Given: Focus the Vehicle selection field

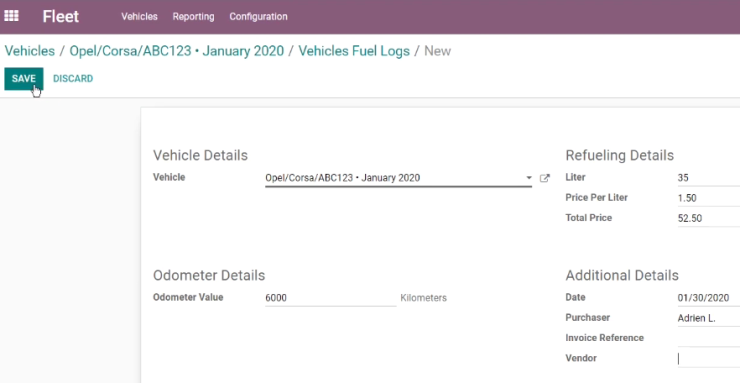Looking at the screenshot, I should pos(394,178).
